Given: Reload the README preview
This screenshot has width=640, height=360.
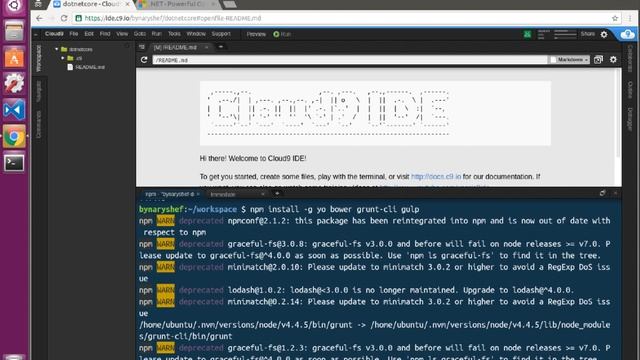Looking at the screenshot, I should click(144, 60).
